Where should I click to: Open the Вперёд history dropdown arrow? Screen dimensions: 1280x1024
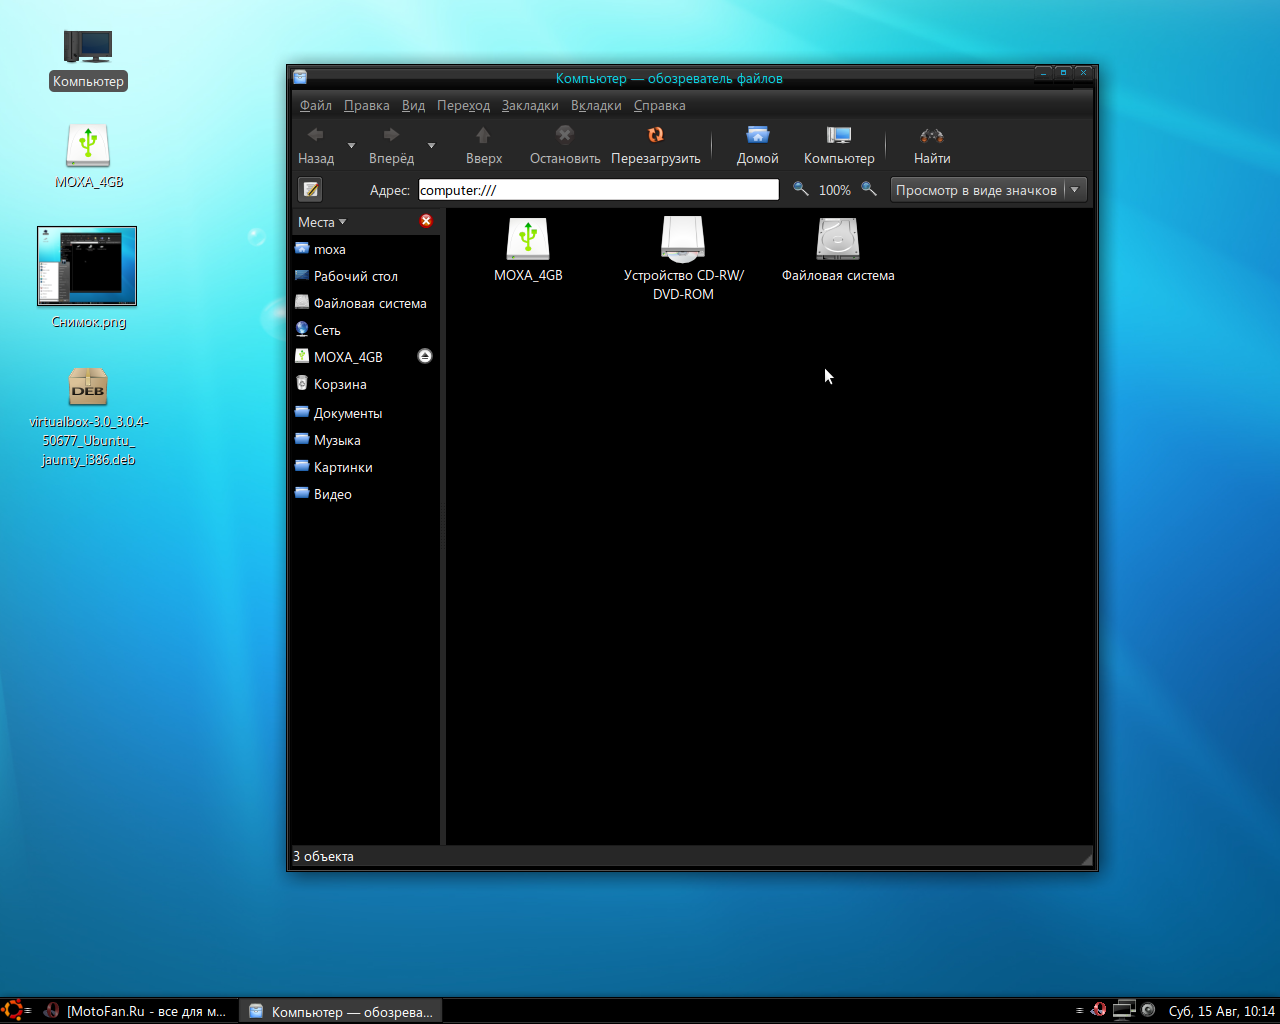coord(431,146)
